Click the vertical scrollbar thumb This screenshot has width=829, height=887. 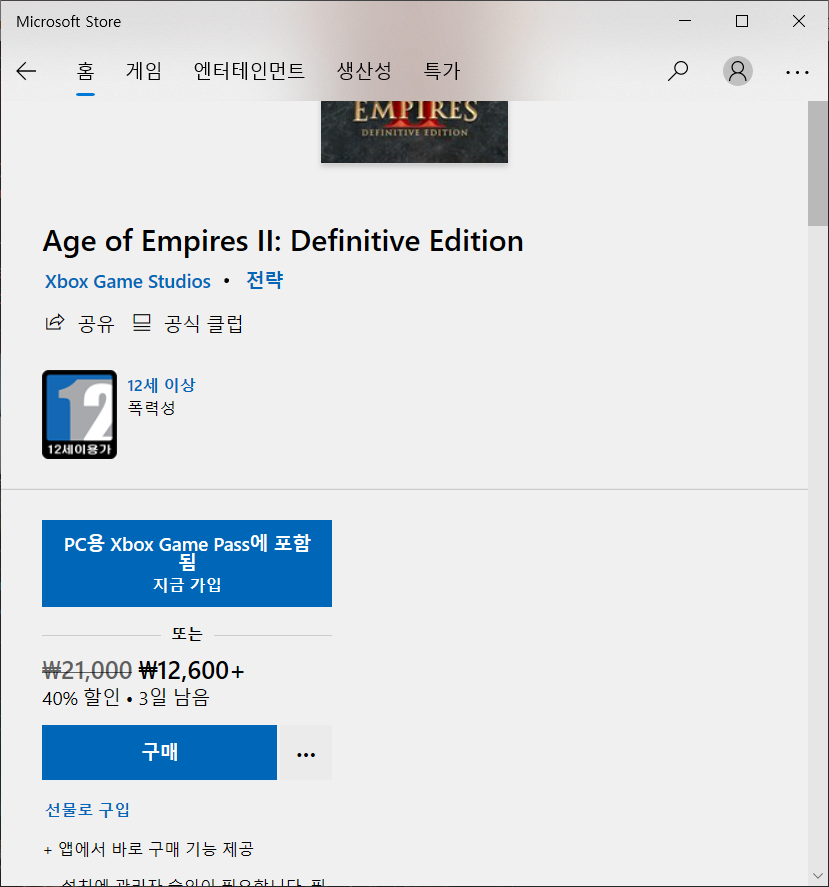coord(818,164)
